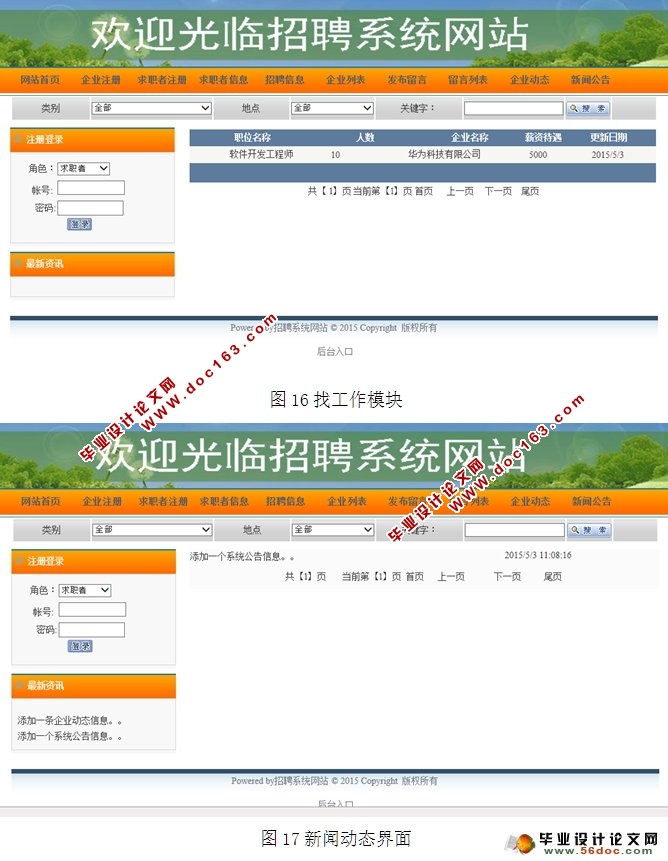Select 企业列表 in 图17 navigation bar

coord(347,501)
